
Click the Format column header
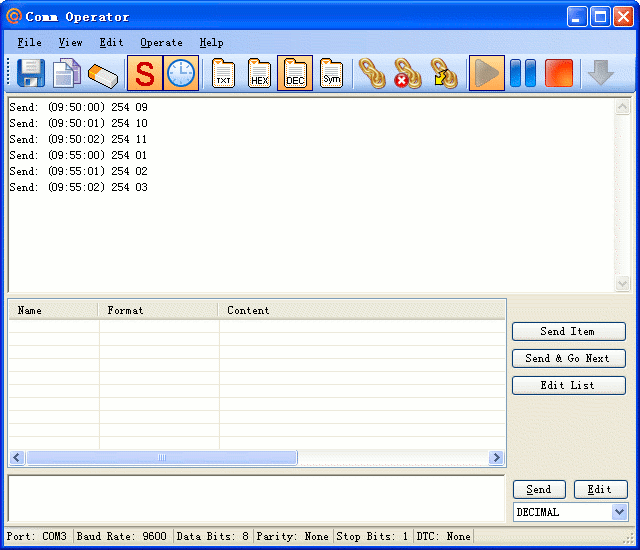click(158, 310)
